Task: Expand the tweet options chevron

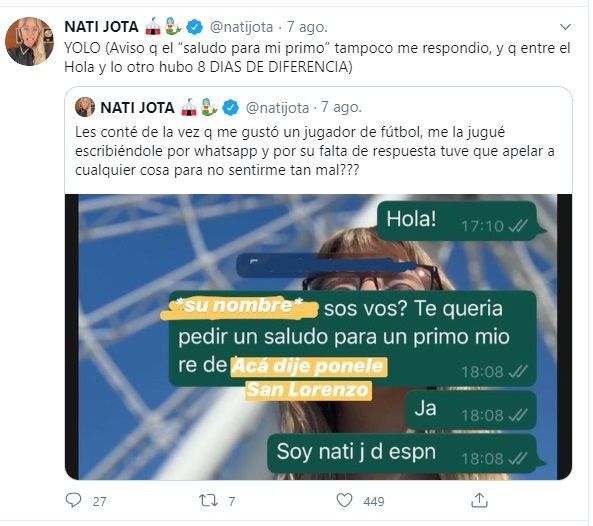Action: coord(565,27)
